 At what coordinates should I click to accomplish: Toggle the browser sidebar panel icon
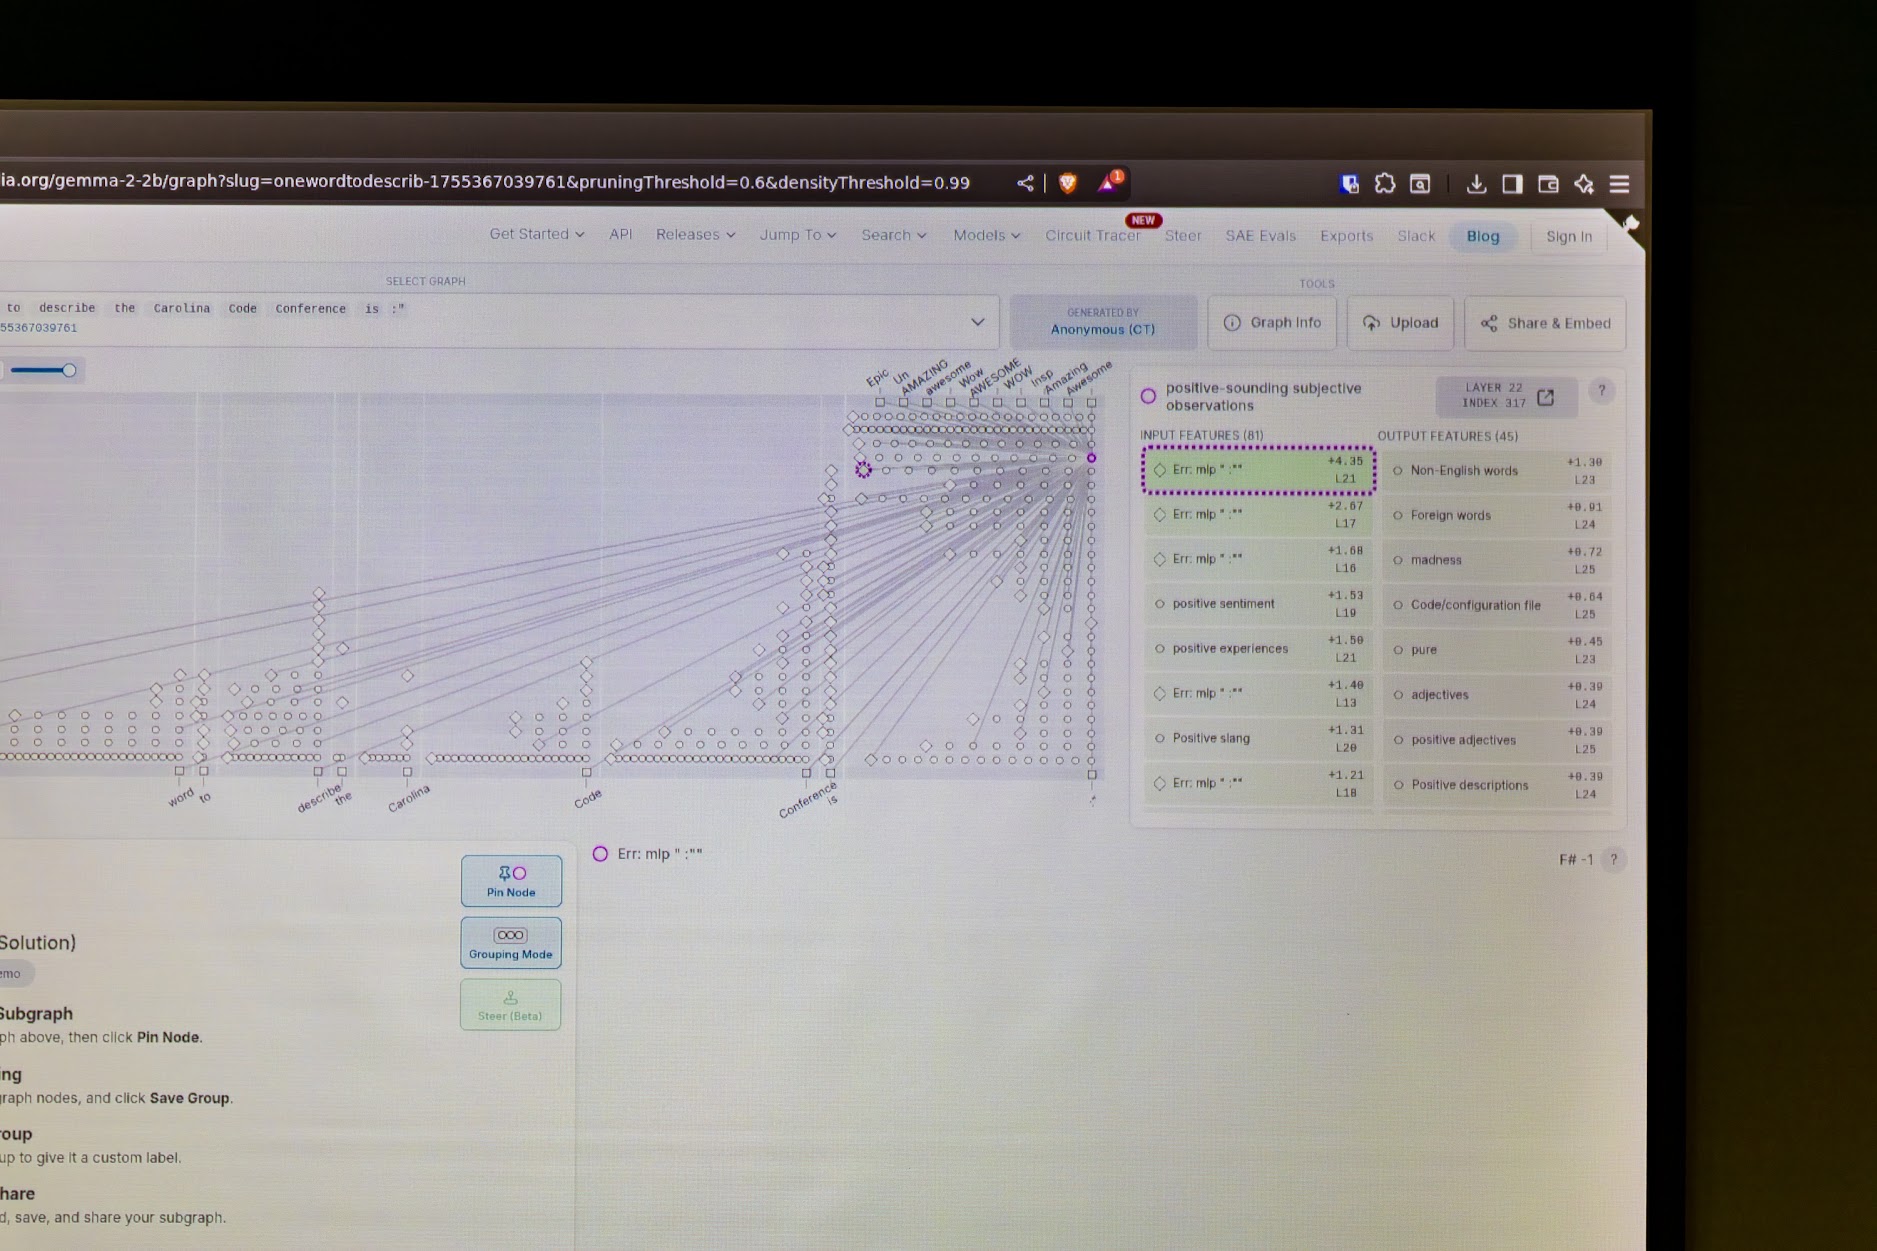pyautogui.click(x=1512, y=184)
